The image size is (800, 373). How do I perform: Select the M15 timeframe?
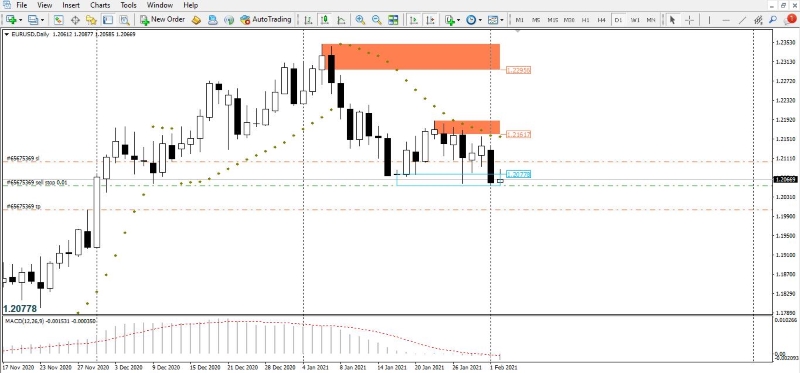(553, 20)
